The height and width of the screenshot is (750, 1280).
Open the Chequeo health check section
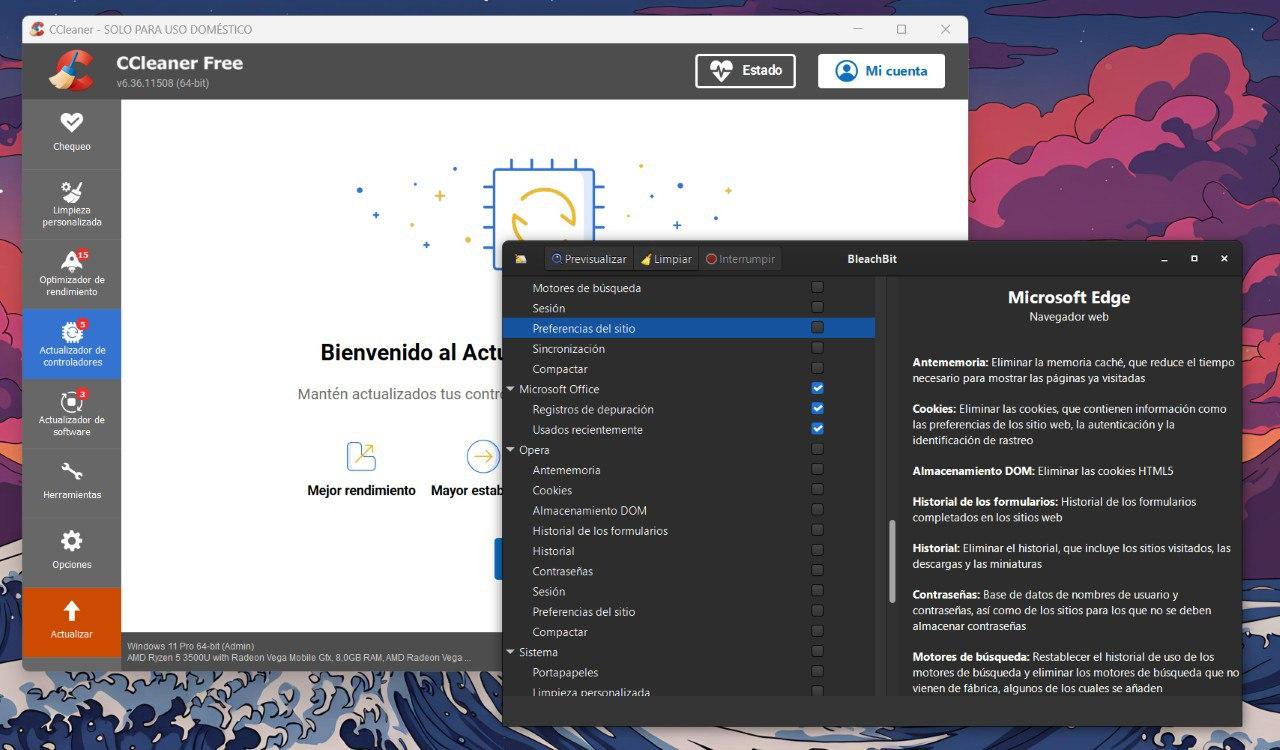[71, 132]
